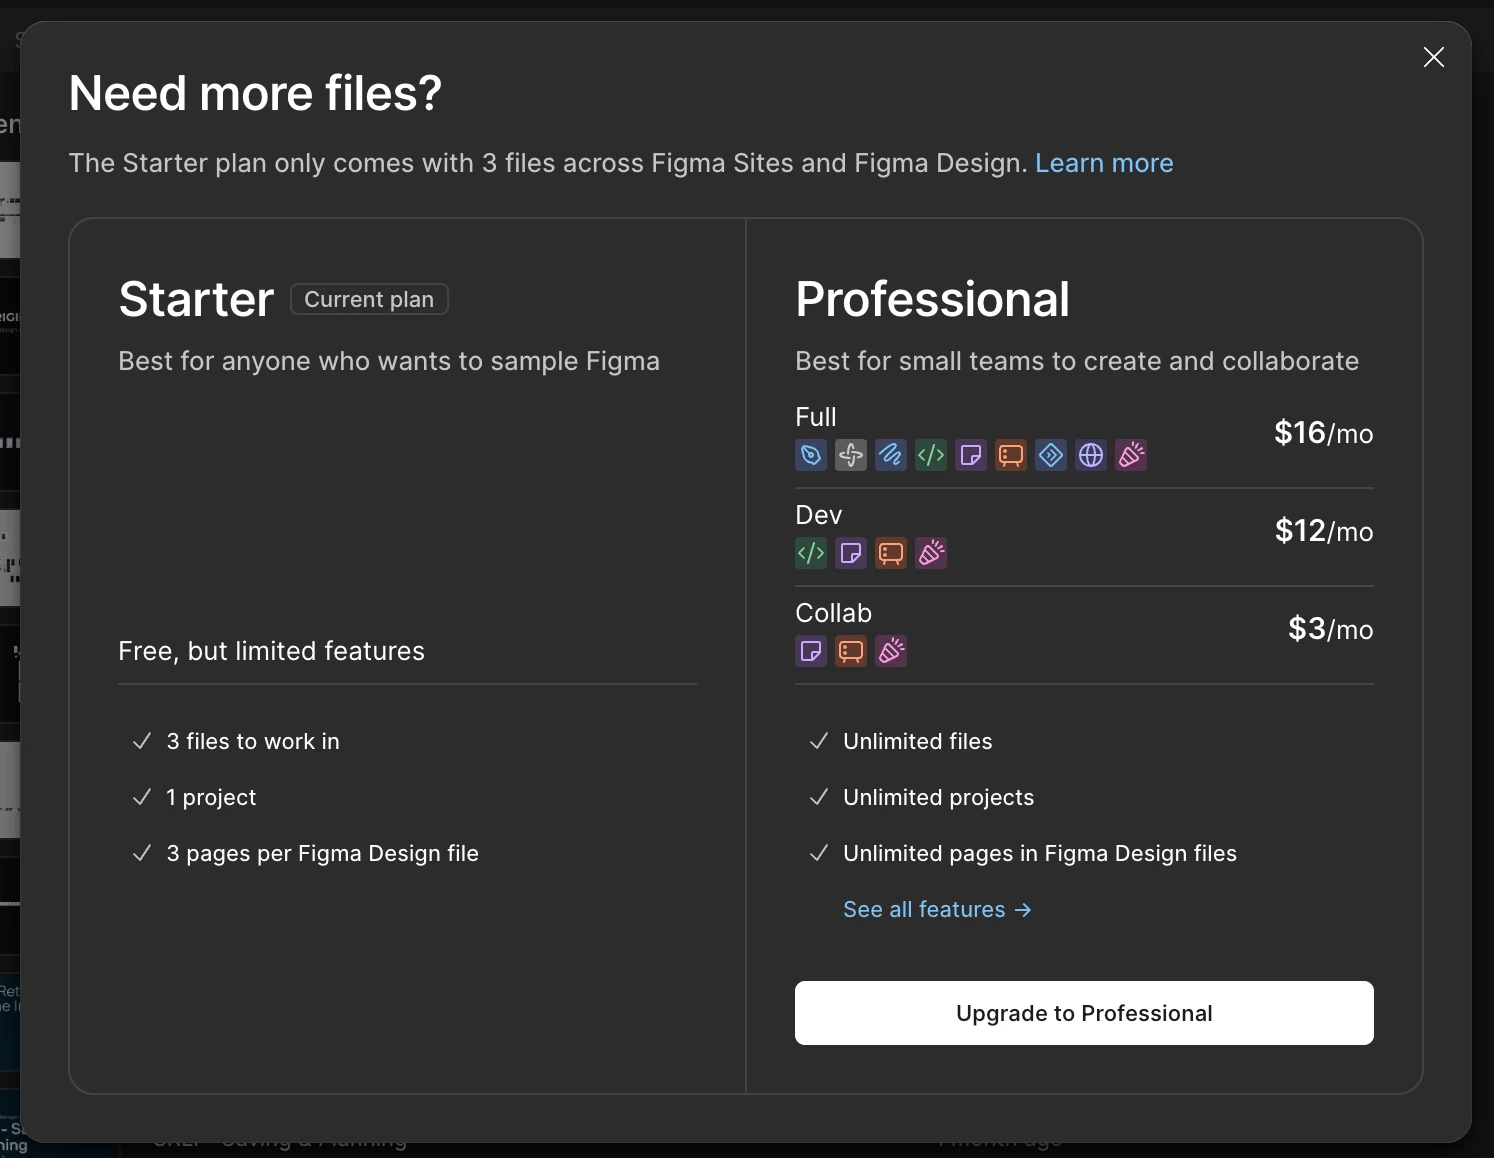Viewport: 1494px width, 1158px height.
Task: Click the Current plan badge
Action: pos(369,299)
